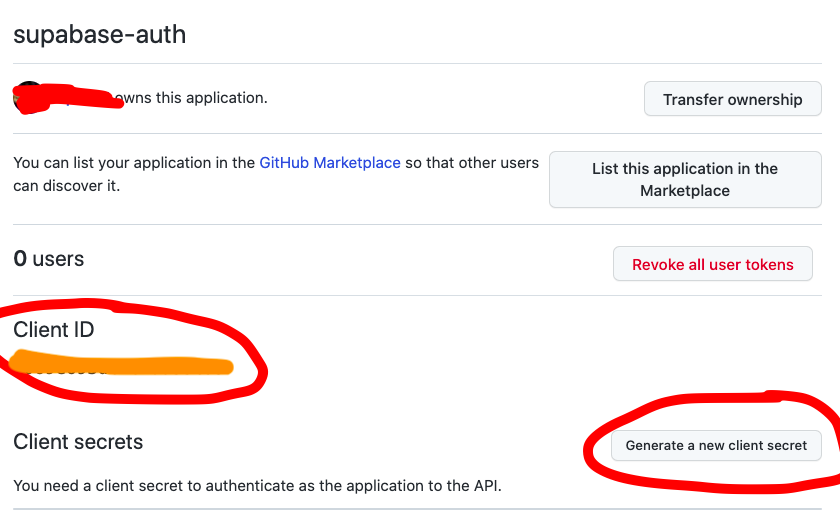Click List this application in the Marketplace
The width and height of the screenshot is (840, 527).
pyautogui.click(x=685, y=179)
